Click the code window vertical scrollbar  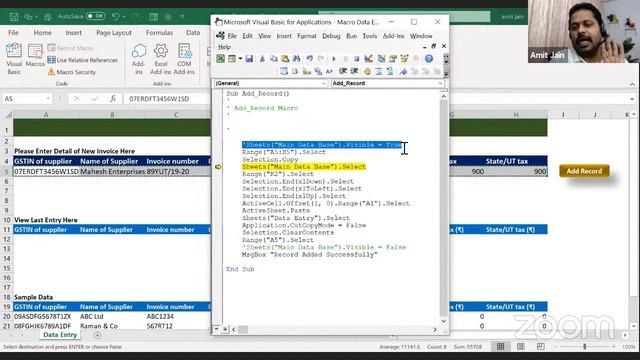[443, 208]
